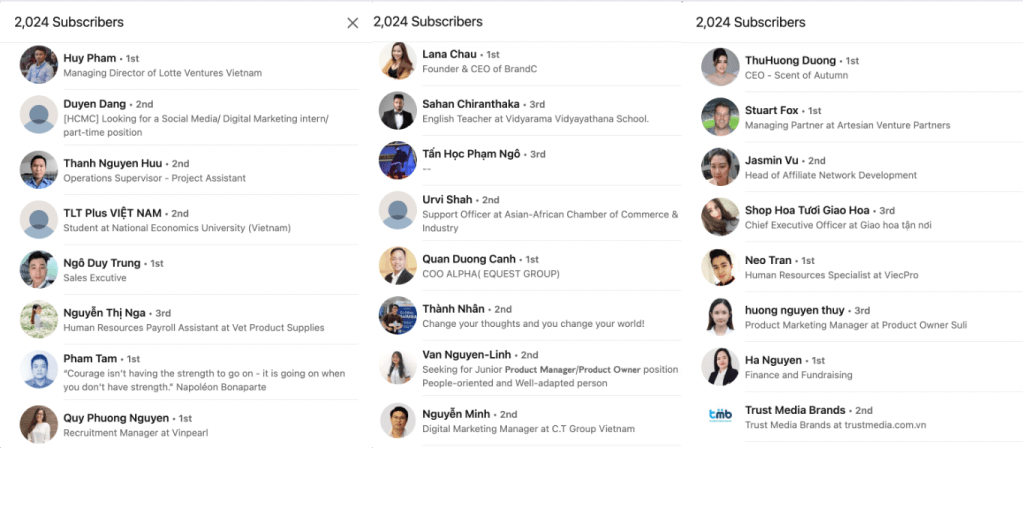
Task: Click Huy Pham's profile photo
Action: point(39,65)
